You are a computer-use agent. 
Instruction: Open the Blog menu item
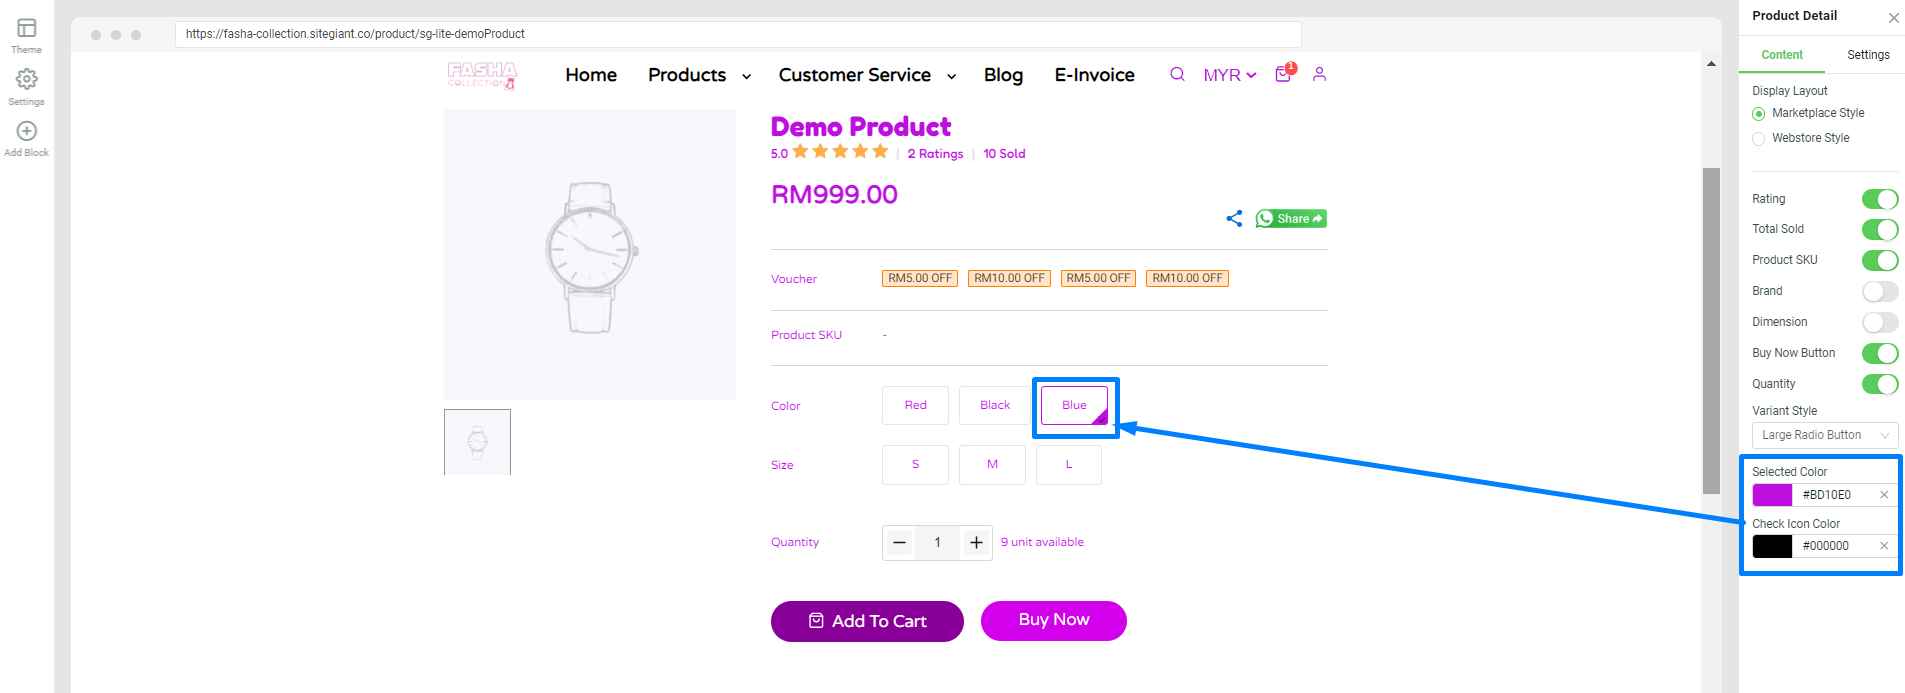tap(1003, 75)
